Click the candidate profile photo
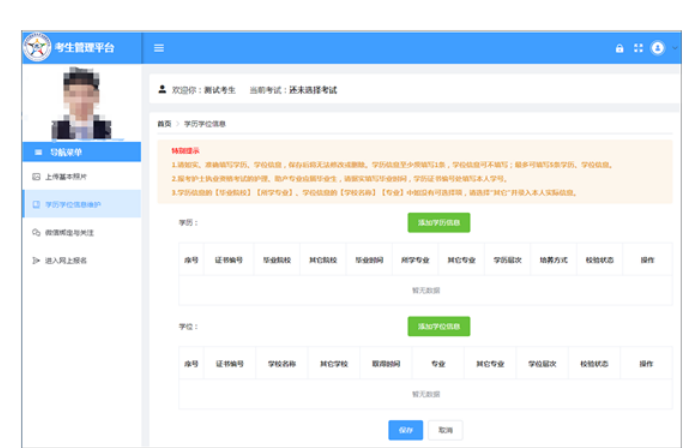The height and width of the screenshot is (448, 697). tap(81, 102)
